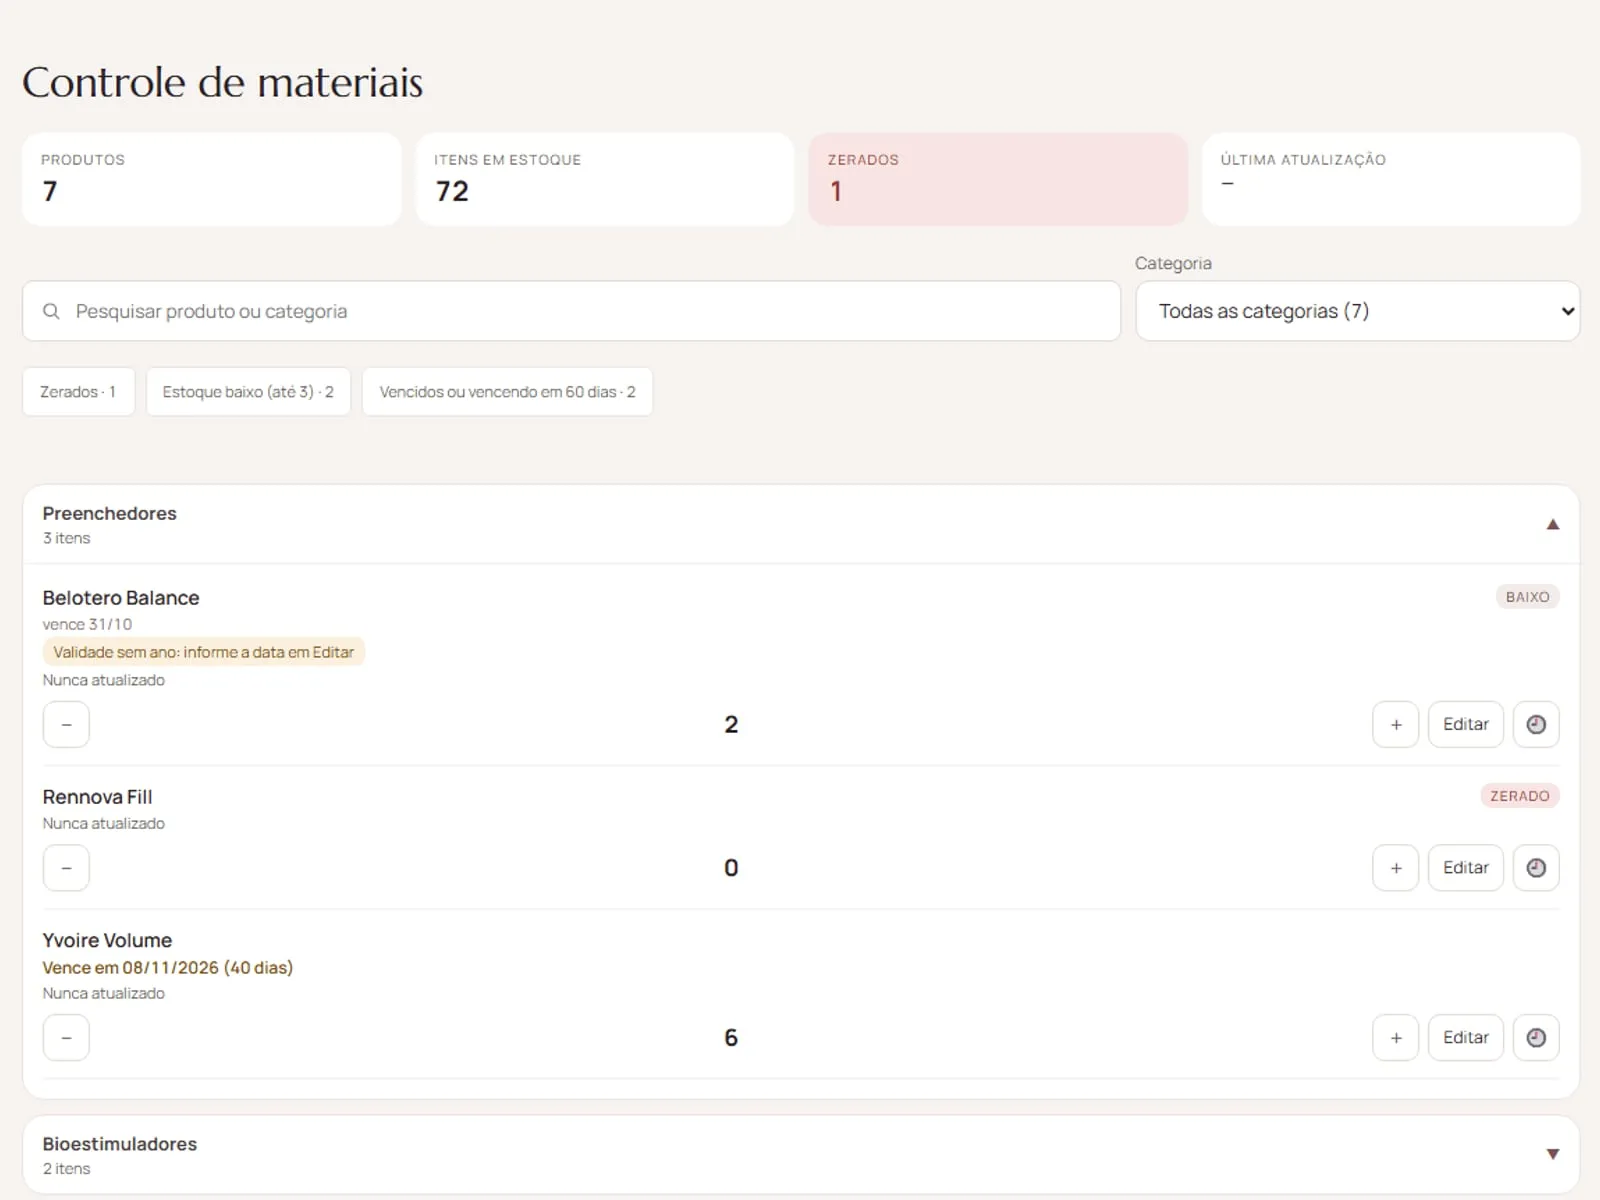Focus the 'Pesquisar produto ou categoria' field

571,311
